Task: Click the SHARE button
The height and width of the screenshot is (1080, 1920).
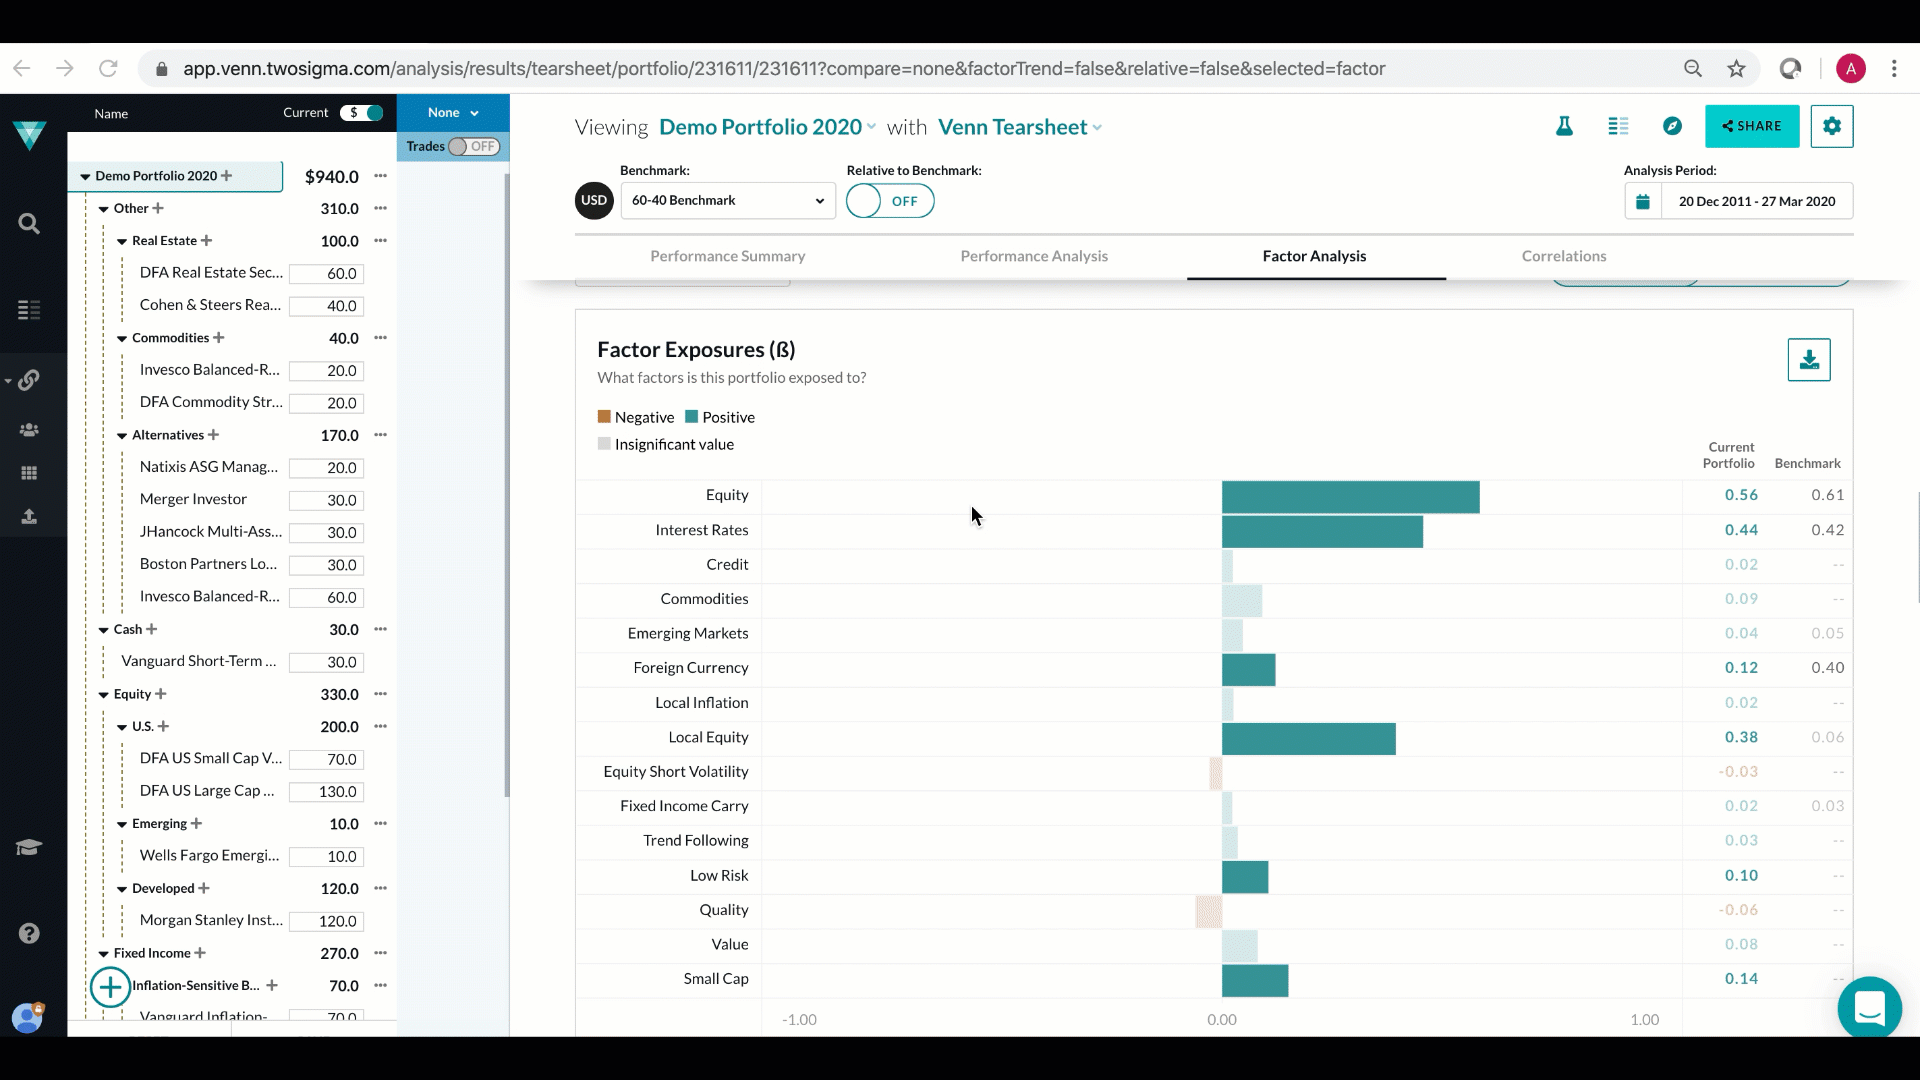Action: click(1752, 126)
